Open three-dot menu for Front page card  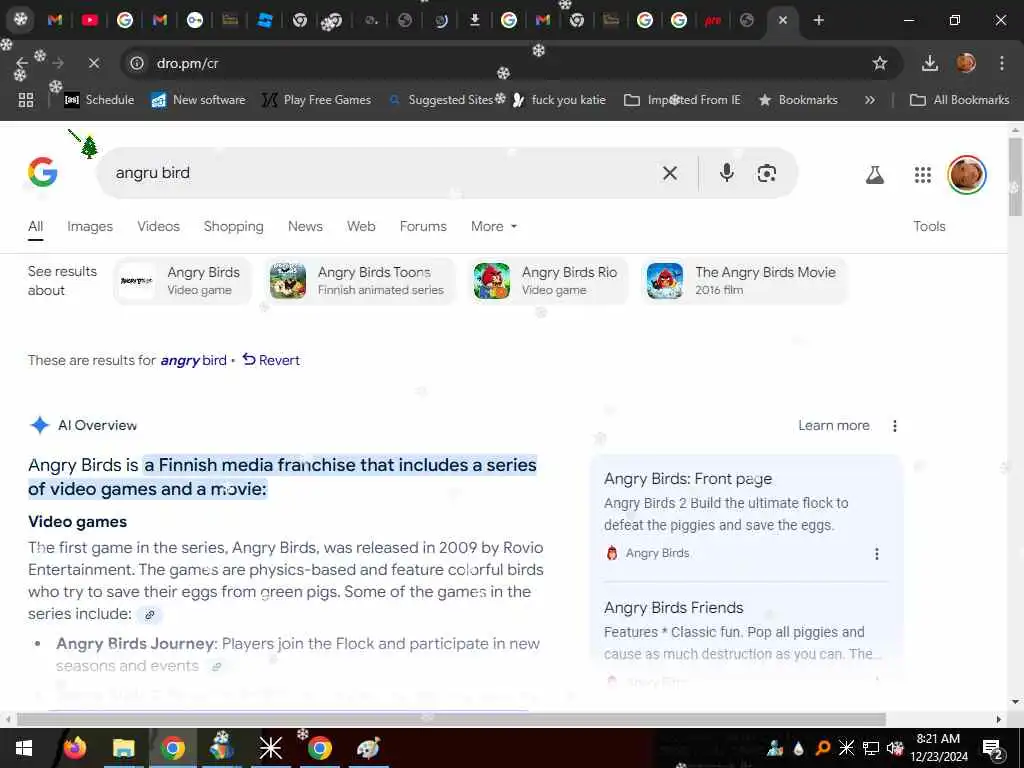click(876, 554)
